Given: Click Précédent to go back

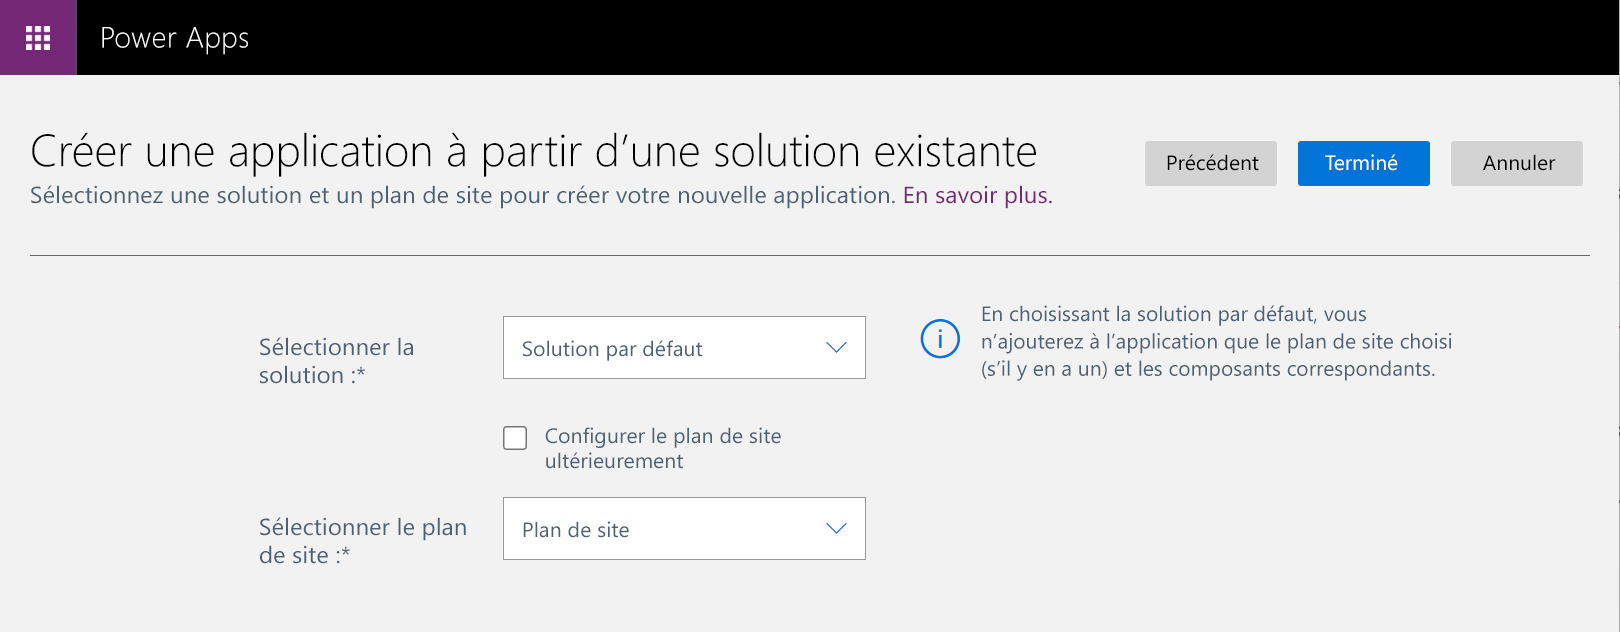Looking at the screenshot, I should coord(1210,163).
